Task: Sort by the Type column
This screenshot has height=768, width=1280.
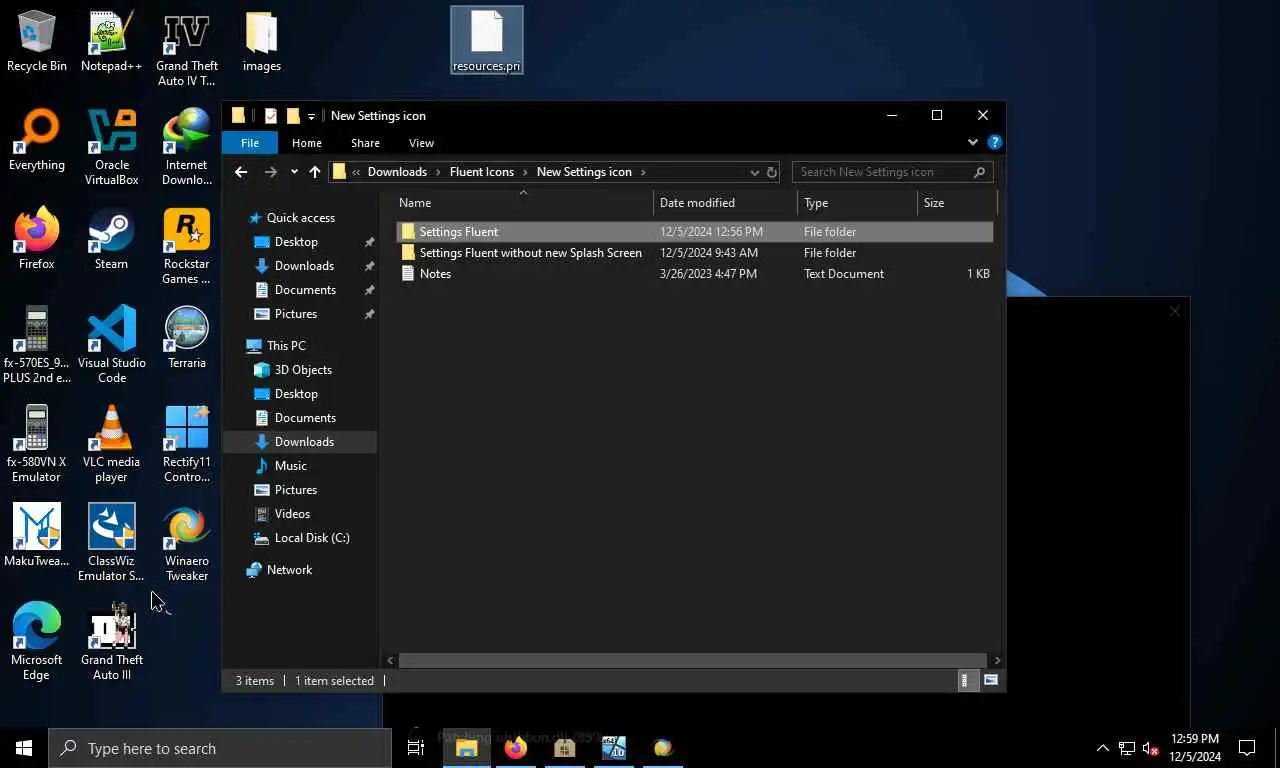Action: (857, 203)
